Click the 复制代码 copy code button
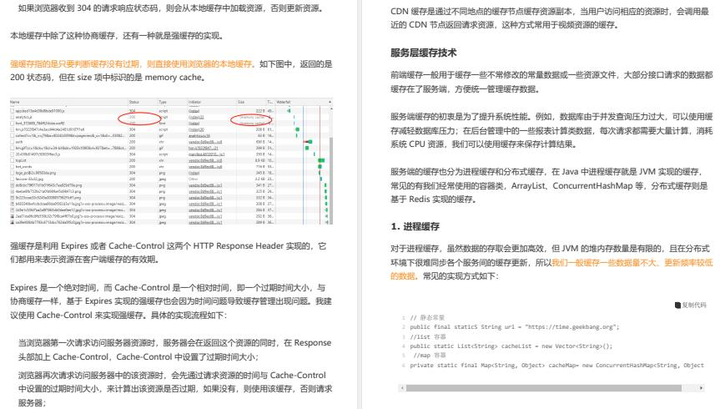Image resolution: width=720 pixels, height=409 pixels. [x=690, y=305]
